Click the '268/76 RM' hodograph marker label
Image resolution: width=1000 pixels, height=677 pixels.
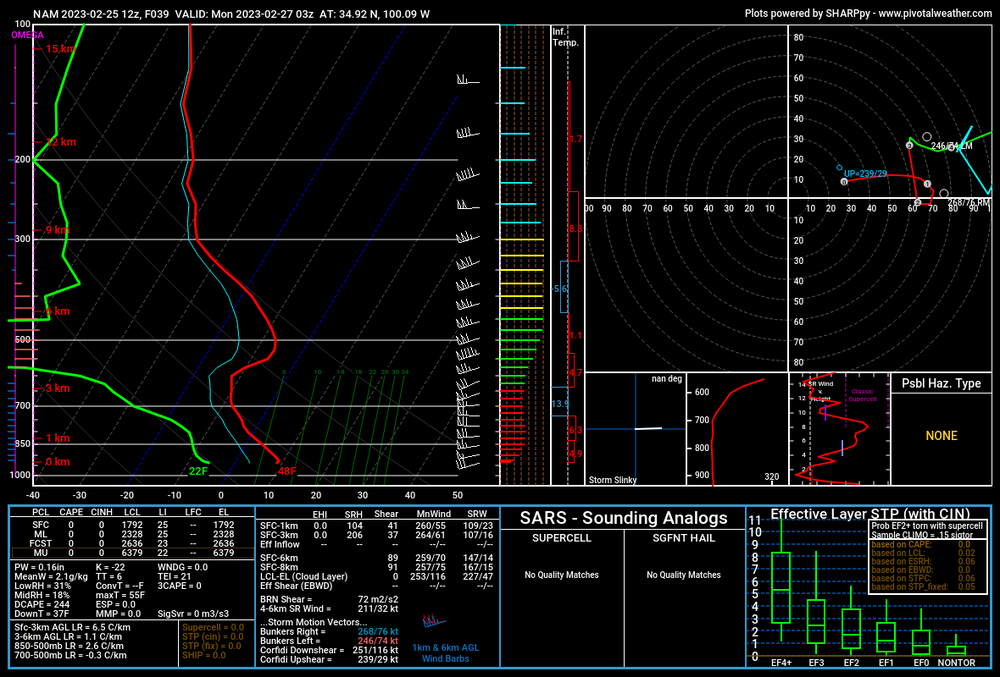(x=969, y=203)
